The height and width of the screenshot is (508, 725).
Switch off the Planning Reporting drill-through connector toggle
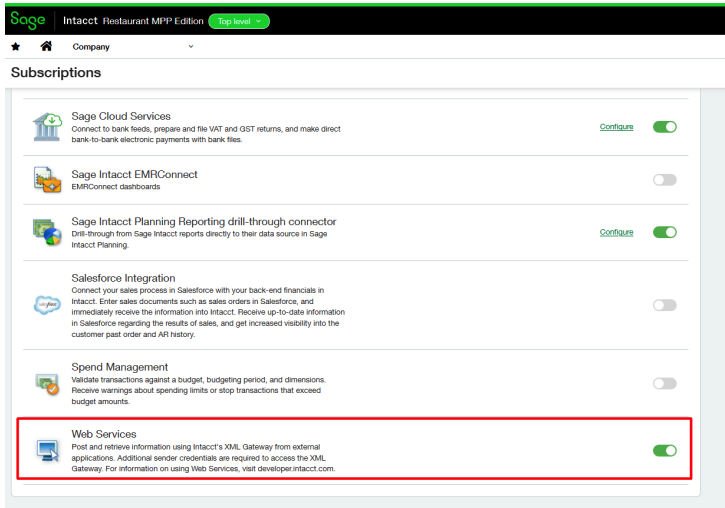point(664,232)
